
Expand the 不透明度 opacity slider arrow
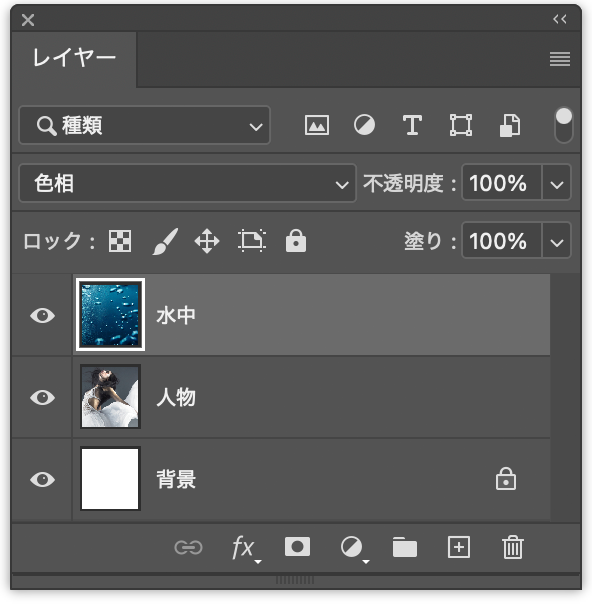(557, 183)
